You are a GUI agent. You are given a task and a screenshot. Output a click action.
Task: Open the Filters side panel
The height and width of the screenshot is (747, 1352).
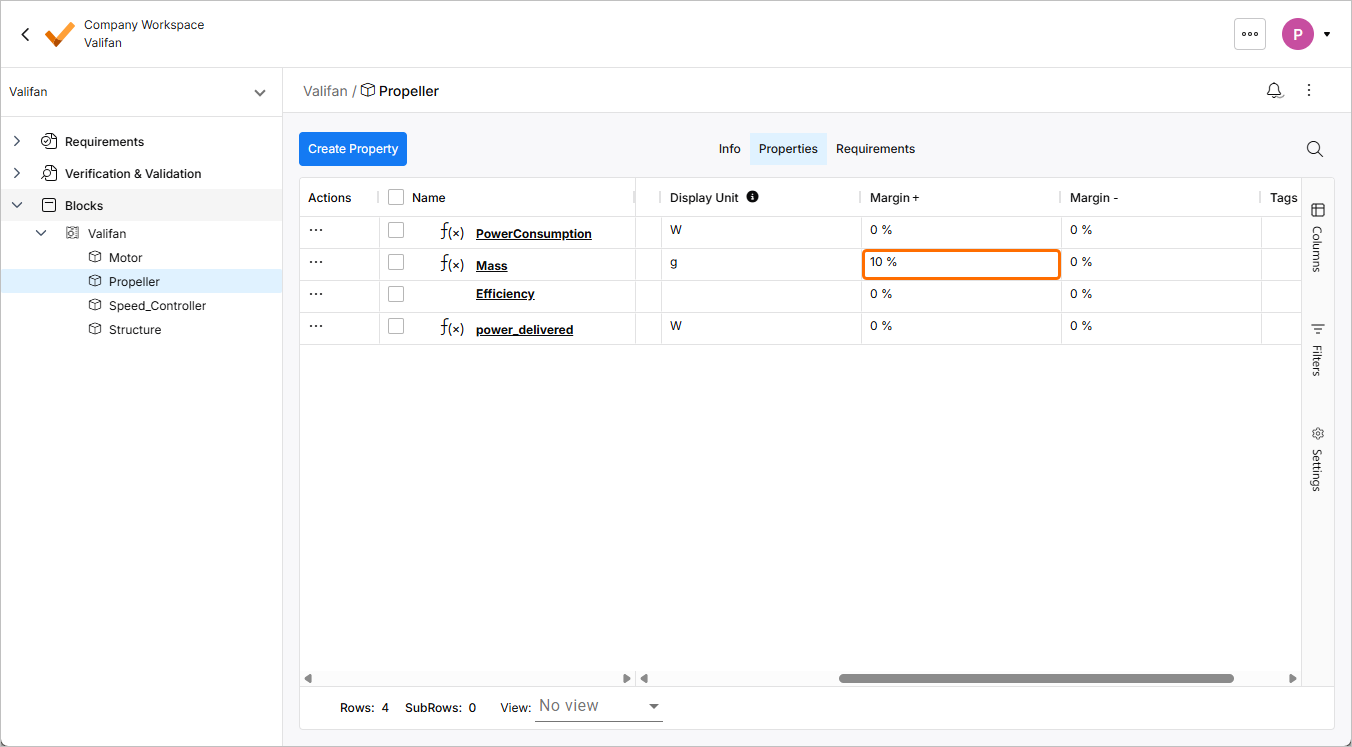[1317, 349]
